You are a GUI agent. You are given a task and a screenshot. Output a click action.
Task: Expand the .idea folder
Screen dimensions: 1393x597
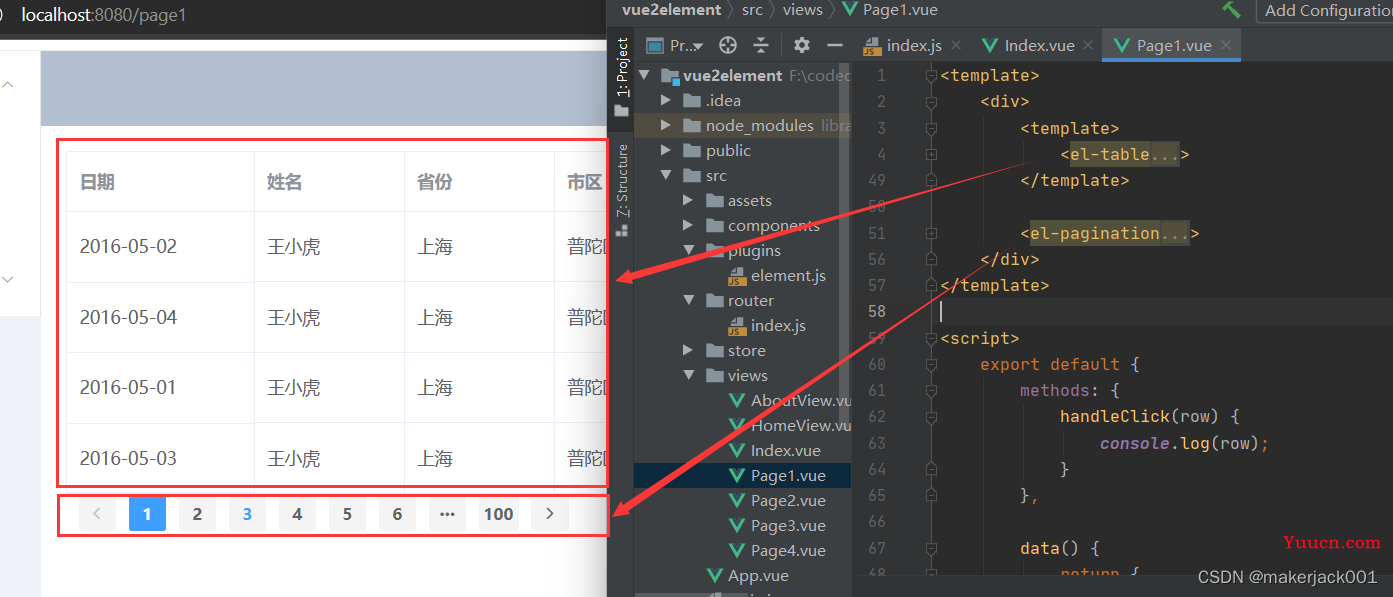[666, 100]
